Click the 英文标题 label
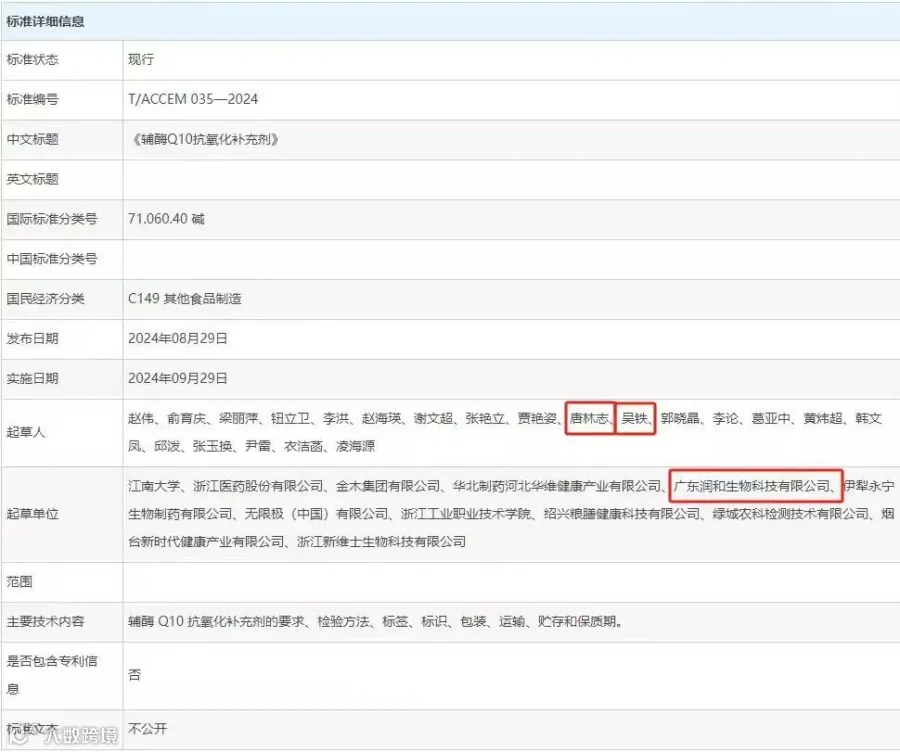This screenshot has height=752, width=900. (x=32, y=179)
